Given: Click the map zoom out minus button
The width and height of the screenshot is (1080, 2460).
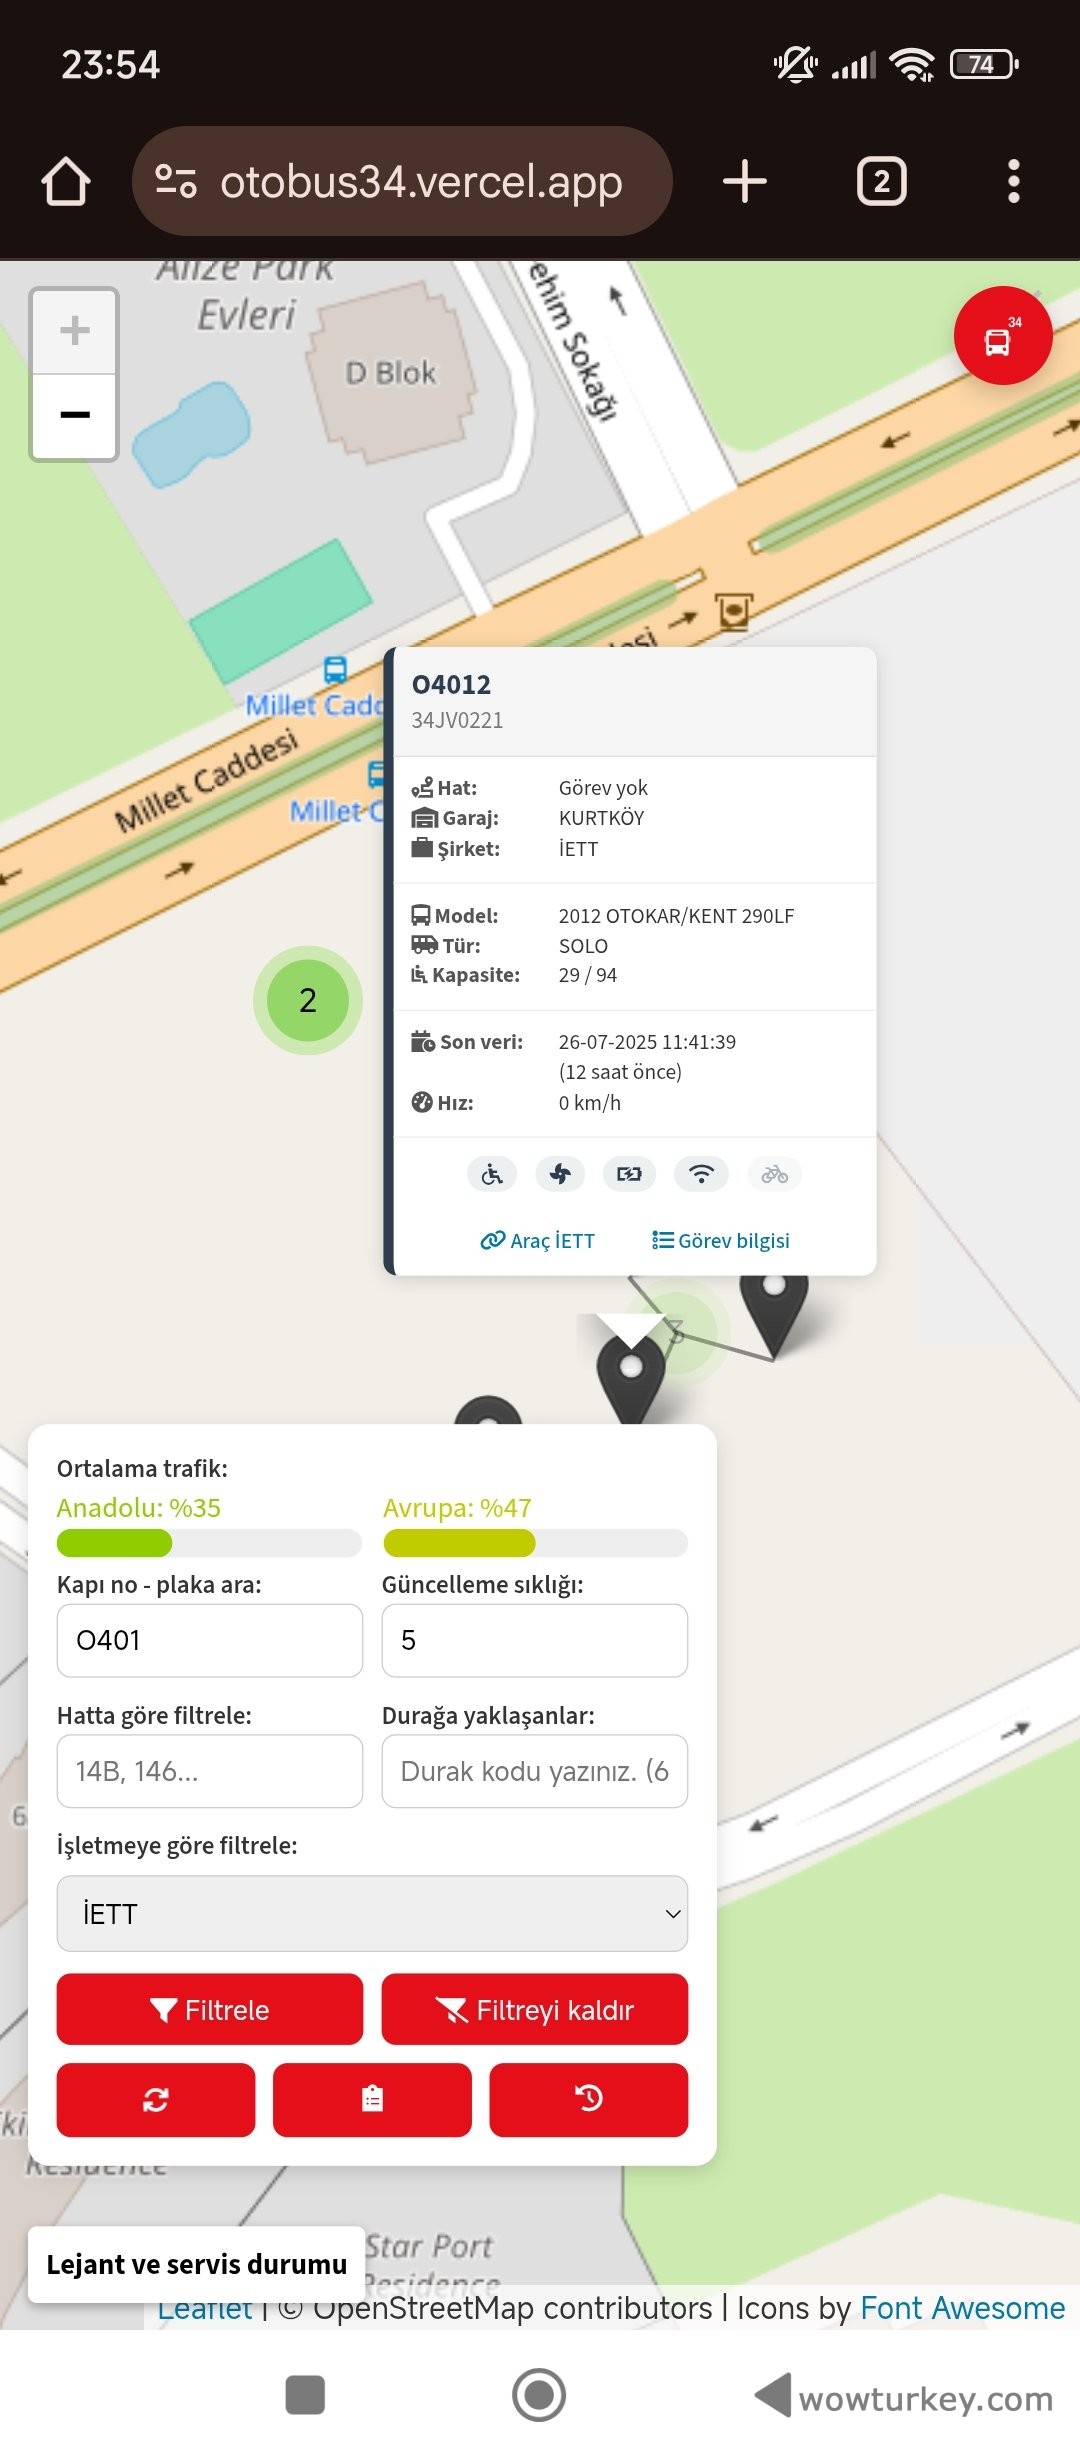Looking at the screenshot, I should [x=75, y=415].
